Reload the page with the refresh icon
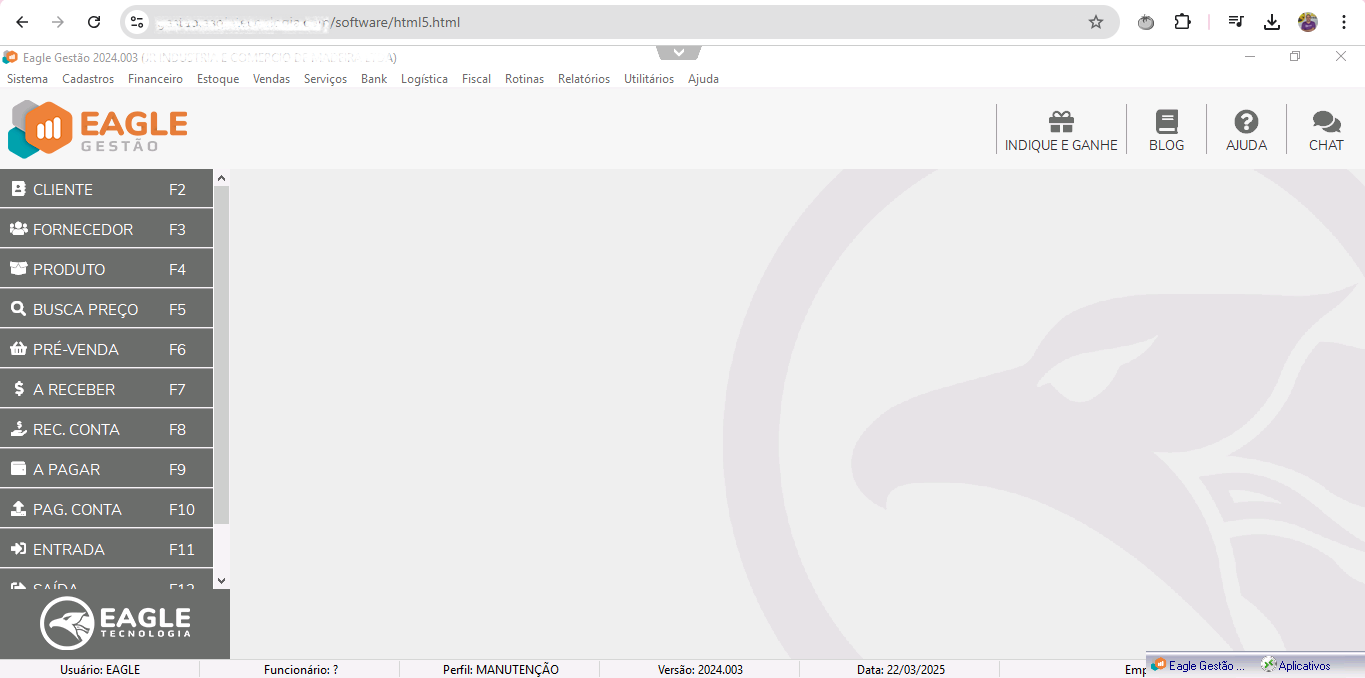Image resolution: width=1365 pixels, height=678 pixels. pyautogui.click(x=94, y=22)
